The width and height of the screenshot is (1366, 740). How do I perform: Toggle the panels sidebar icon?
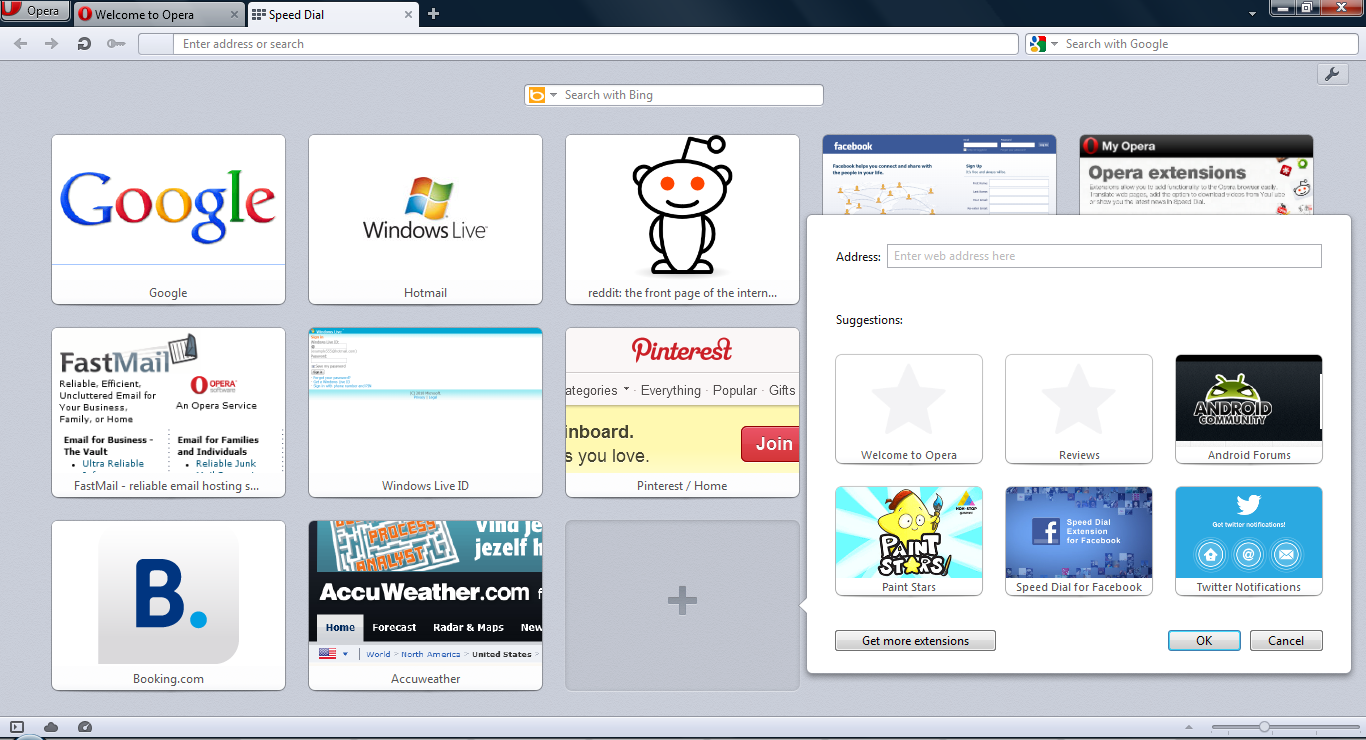[17, 727]
